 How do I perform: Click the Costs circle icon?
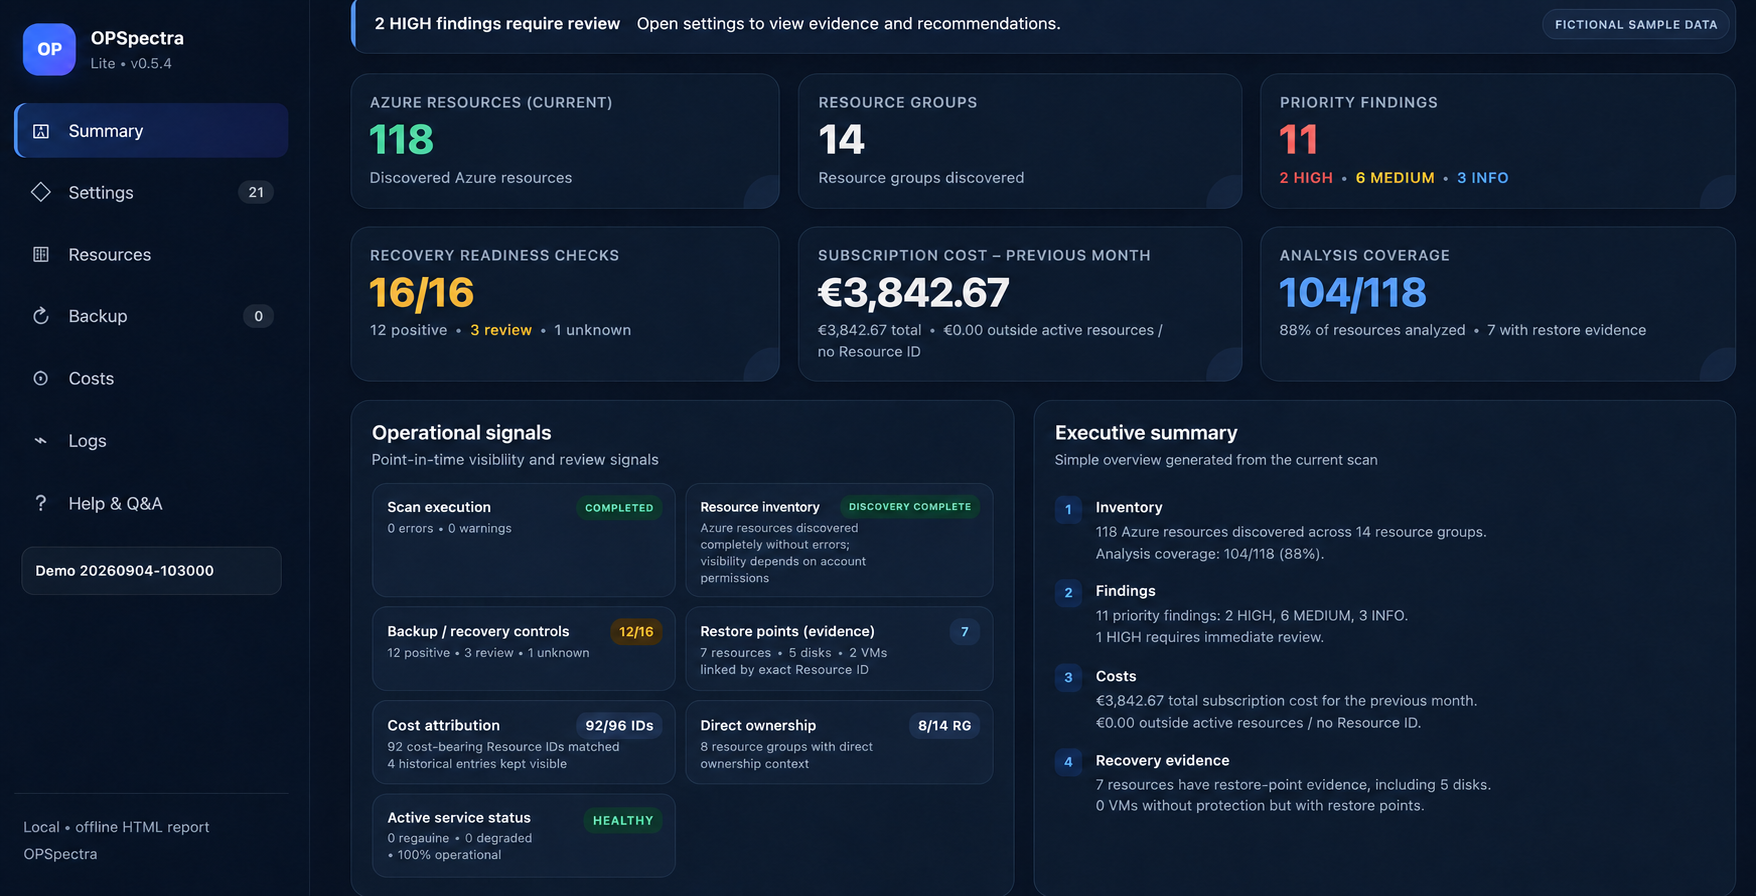[x=41, y=378]
